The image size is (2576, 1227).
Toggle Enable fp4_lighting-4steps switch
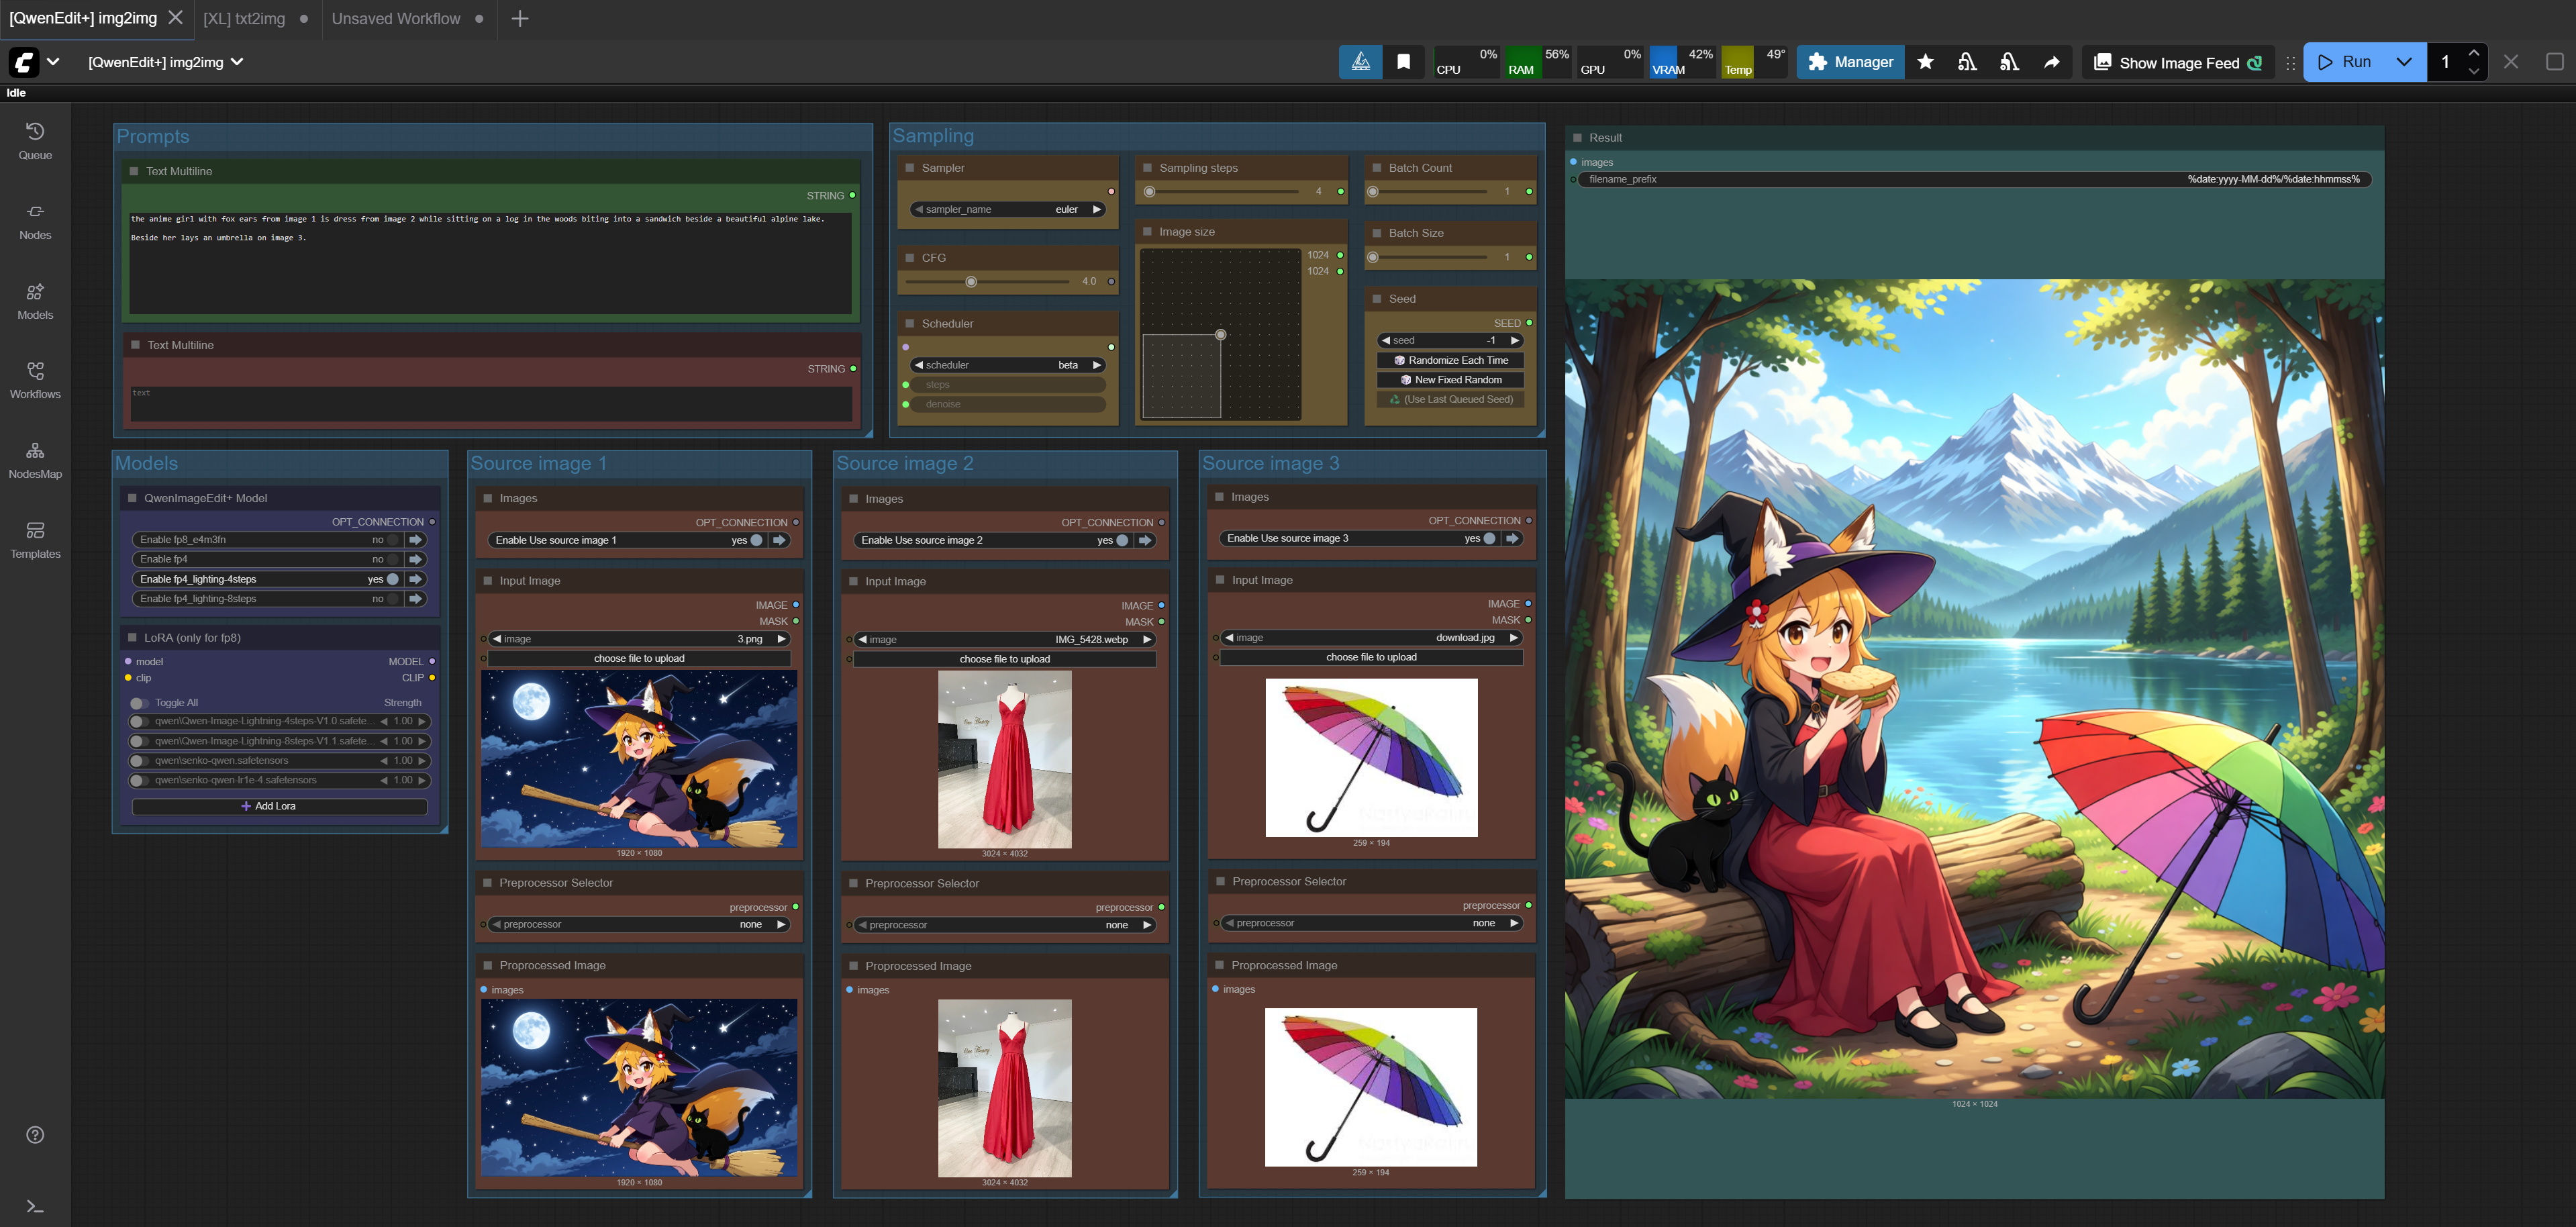(x=393, y=579)
